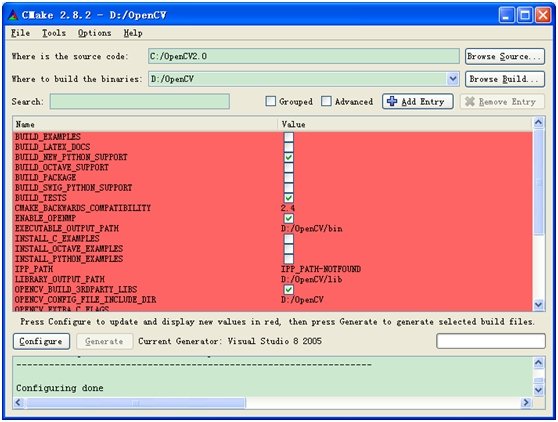Toggle the BUILD_EXAMPLES checkbox
Screen dimensions: 558x422
(x=289, y=137)
